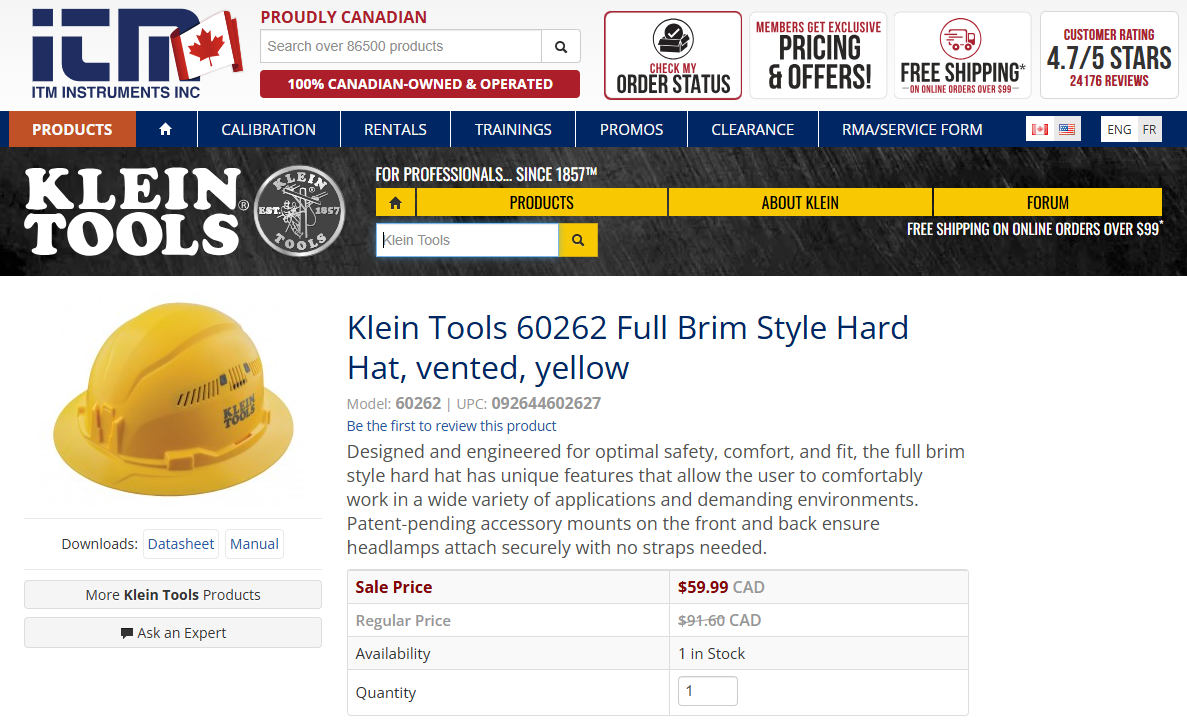Navigate to the CALIBRATION menu item

(268, 128)
